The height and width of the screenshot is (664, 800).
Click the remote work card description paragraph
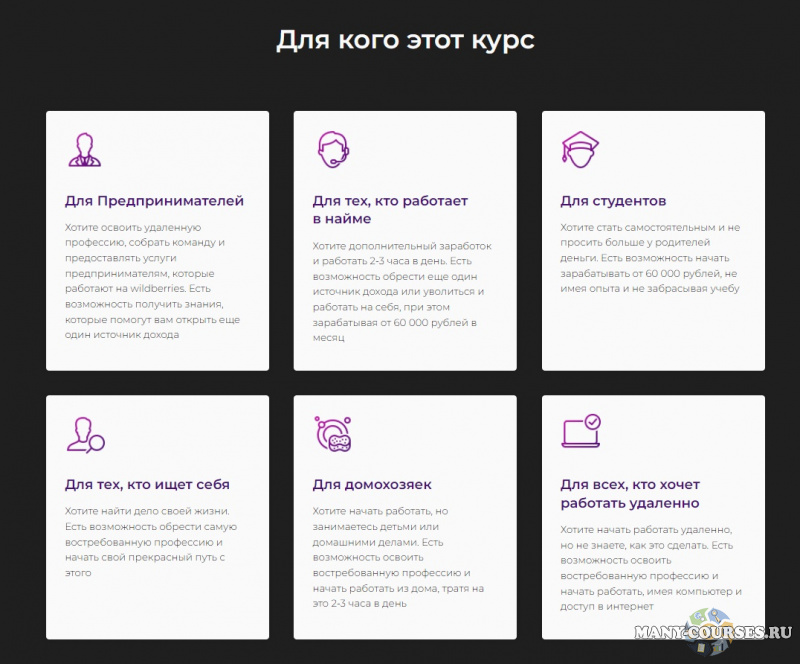(650, 567)
